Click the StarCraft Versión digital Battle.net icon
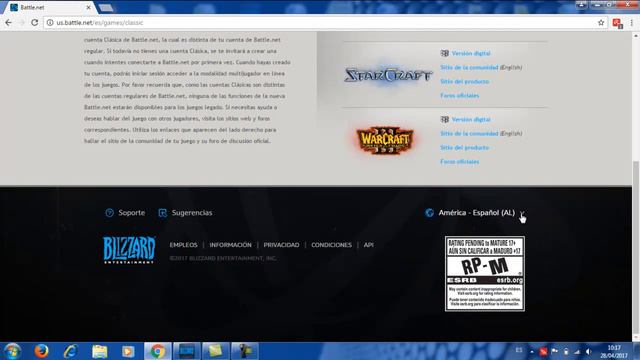This screenshot has width=640, height=360. [444, 53]
